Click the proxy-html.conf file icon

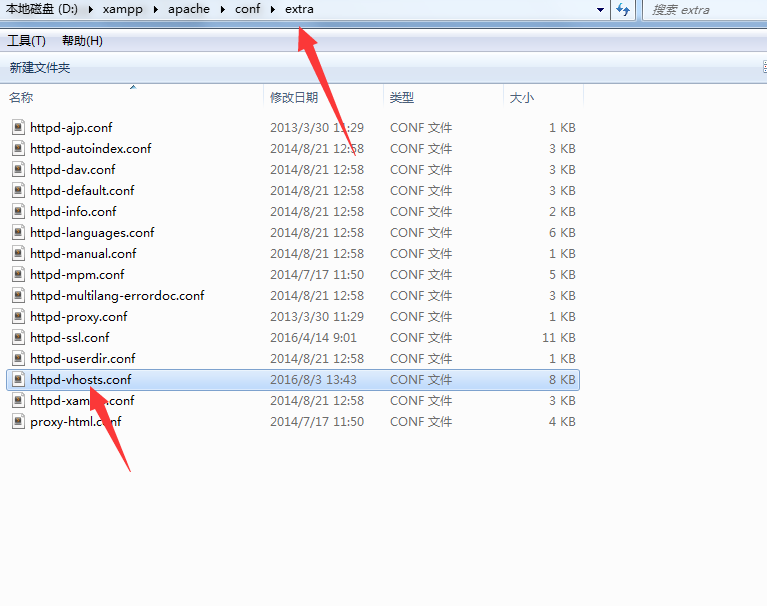(18, 422)
